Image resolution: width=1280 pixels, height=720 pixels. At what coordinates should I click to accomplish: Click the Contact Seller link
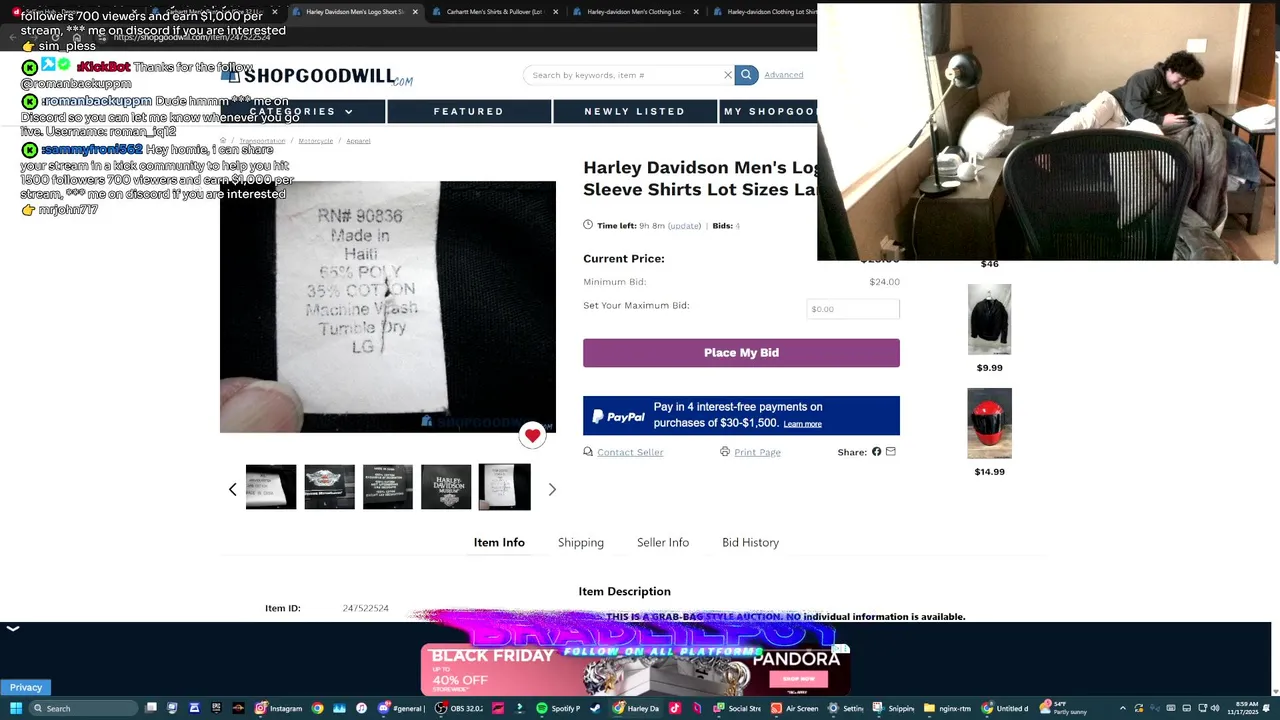(630, 452)
